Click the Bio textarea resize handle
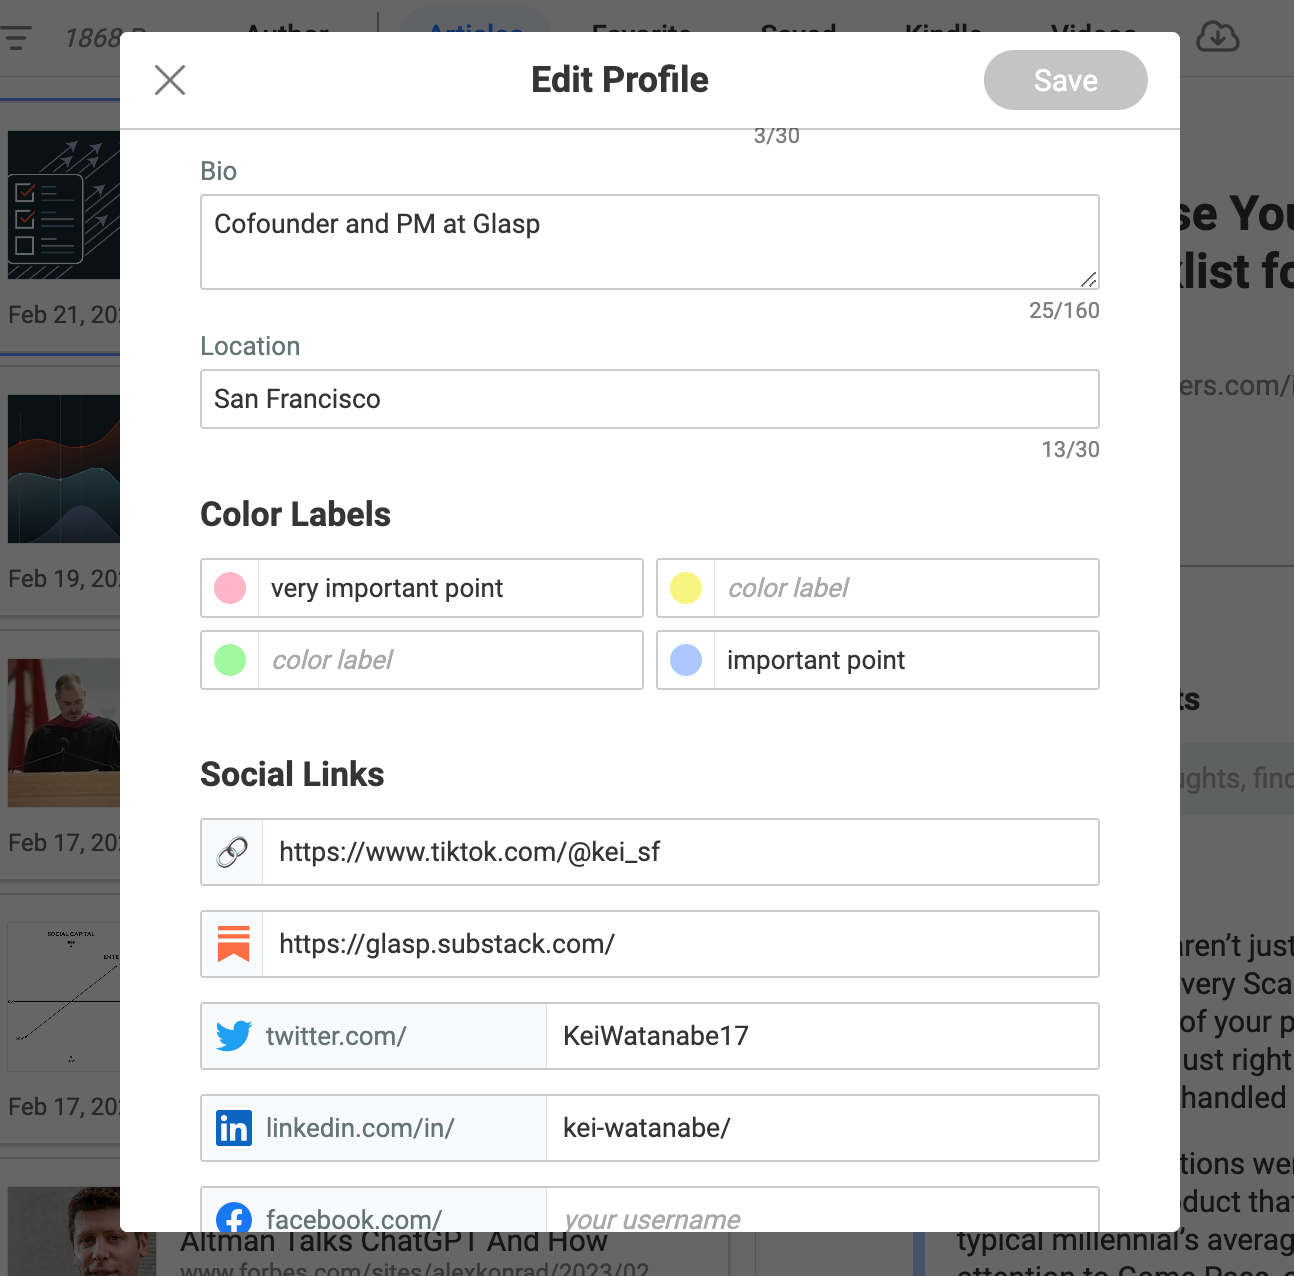This screenshot has width=1294, height=1276. [x=1089, y=279]
